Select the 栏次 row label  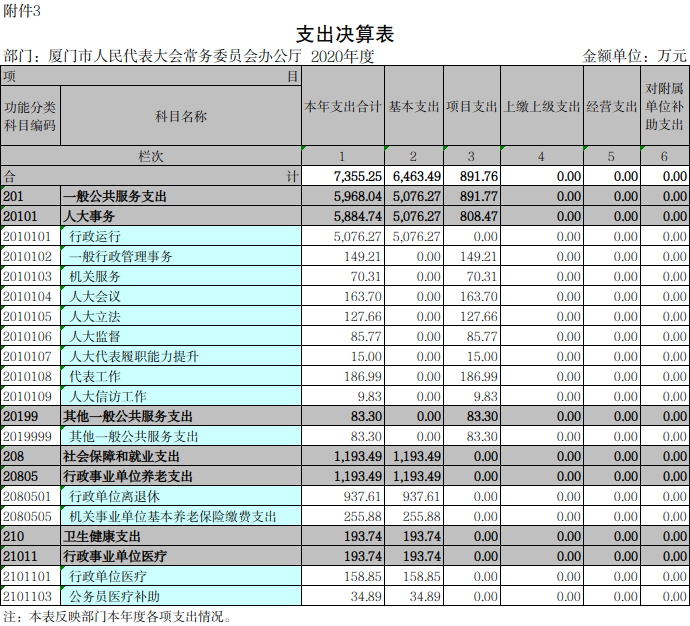click(x=150, y=156)
